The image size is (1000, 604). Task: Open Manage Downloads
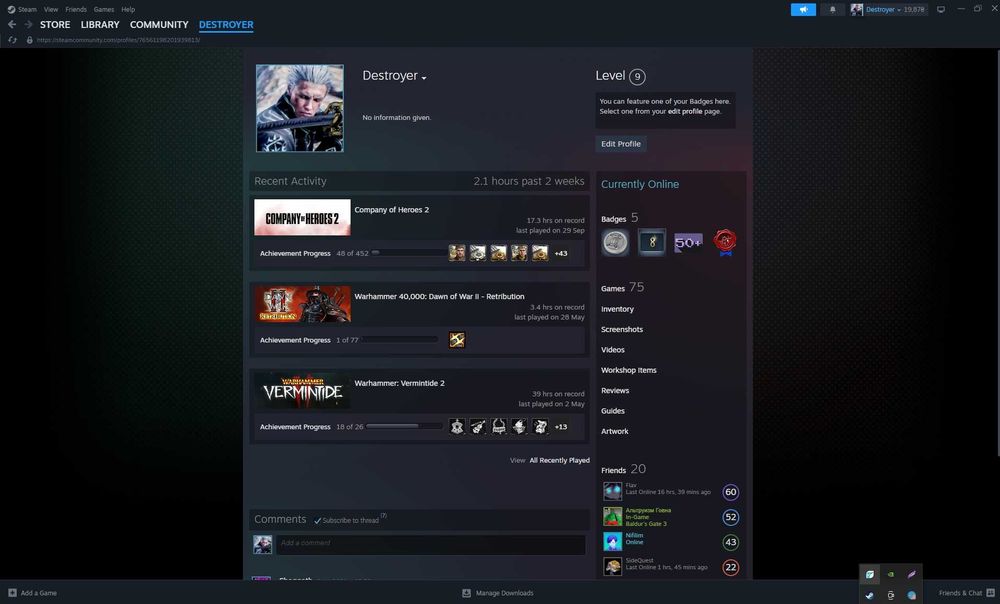(497, 593)
